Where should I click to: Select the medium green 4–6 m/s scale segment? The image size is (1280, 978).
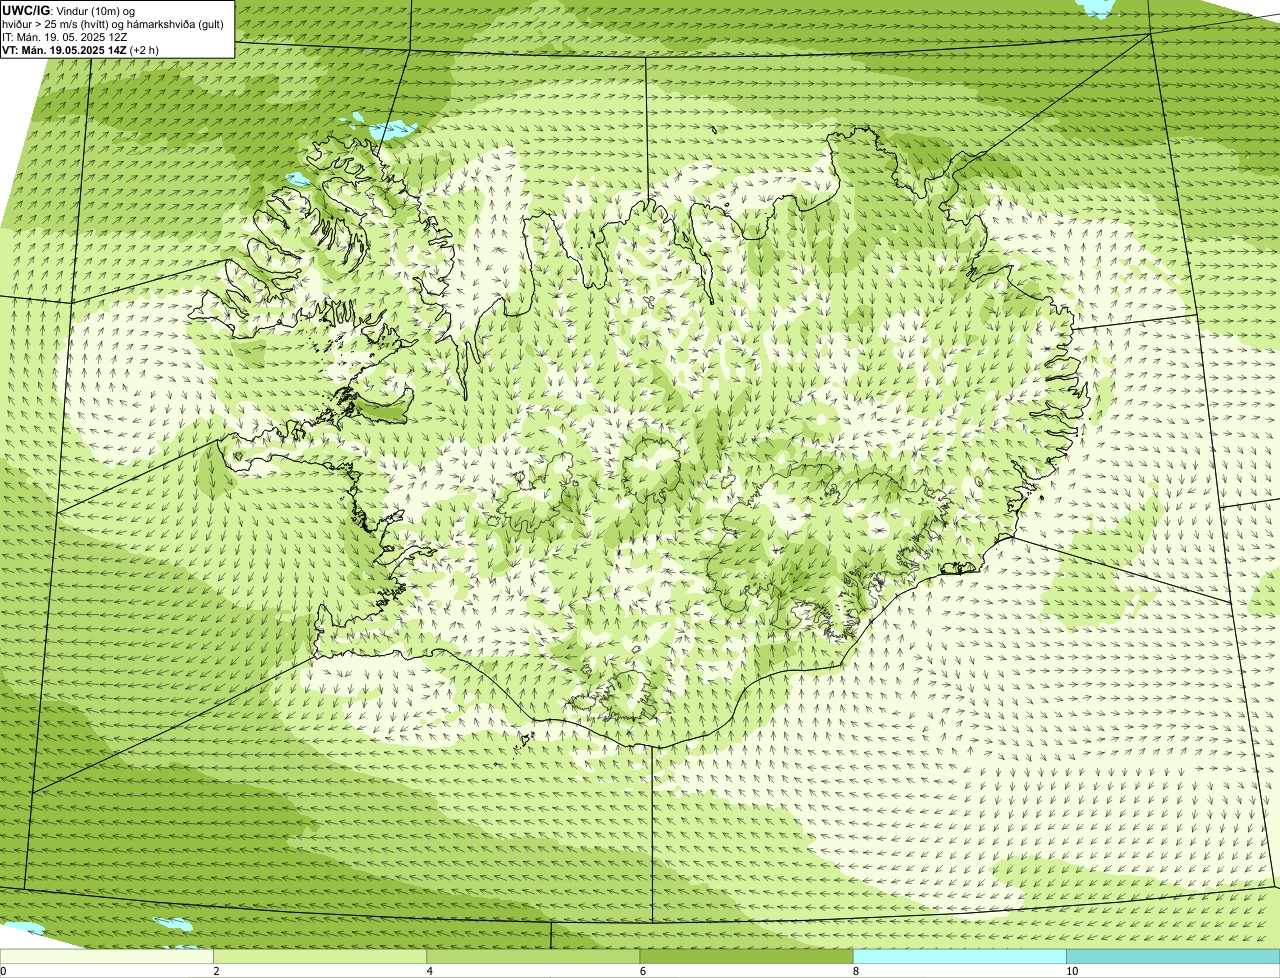coord(533,957)
